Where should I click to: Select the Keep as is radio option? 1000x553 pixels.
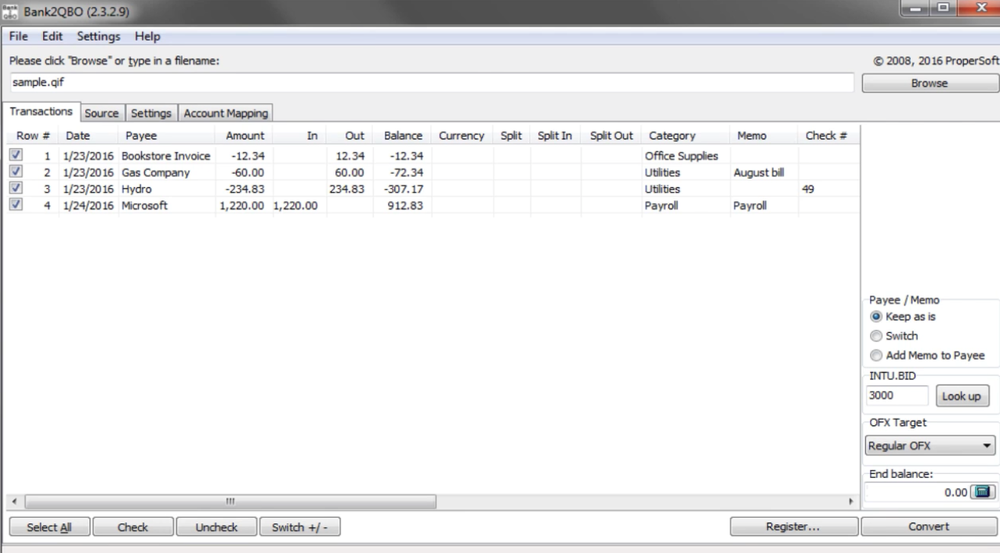pyautogui.click(x=876, y=317)
